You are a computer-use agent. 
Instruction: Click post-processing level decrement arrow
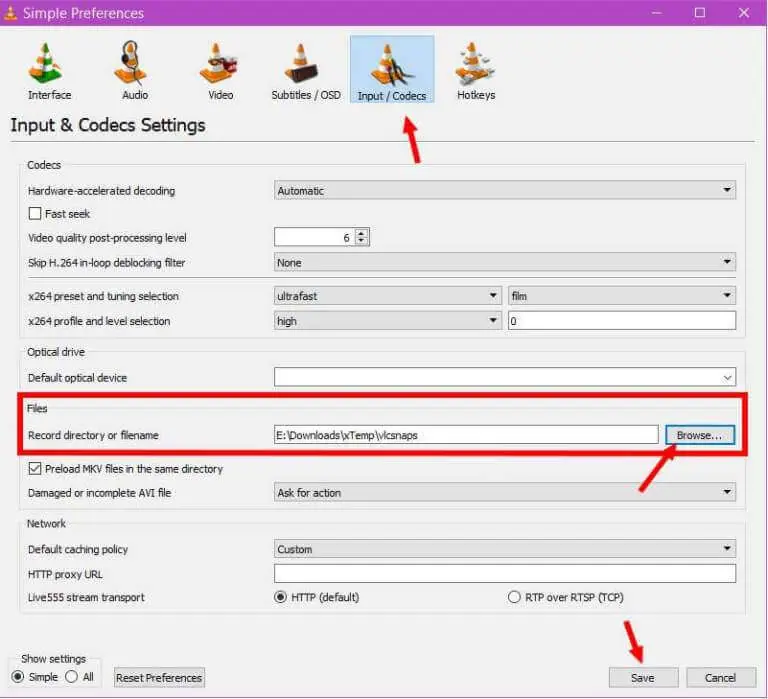point(361,241)
